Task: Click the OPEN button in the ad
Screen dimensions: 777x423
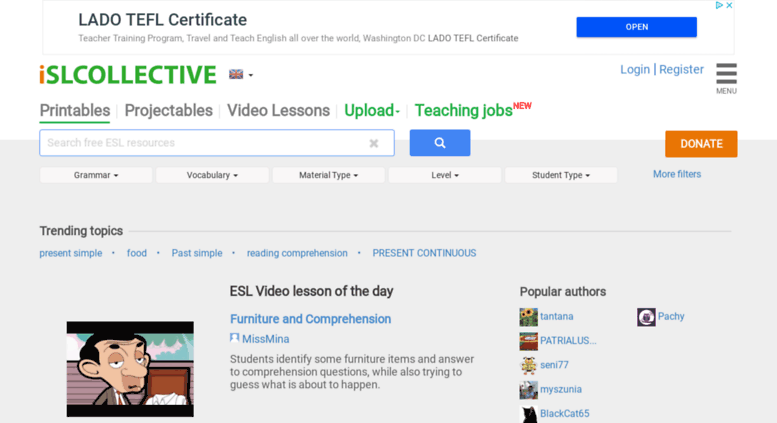Action: click(636, 27)
